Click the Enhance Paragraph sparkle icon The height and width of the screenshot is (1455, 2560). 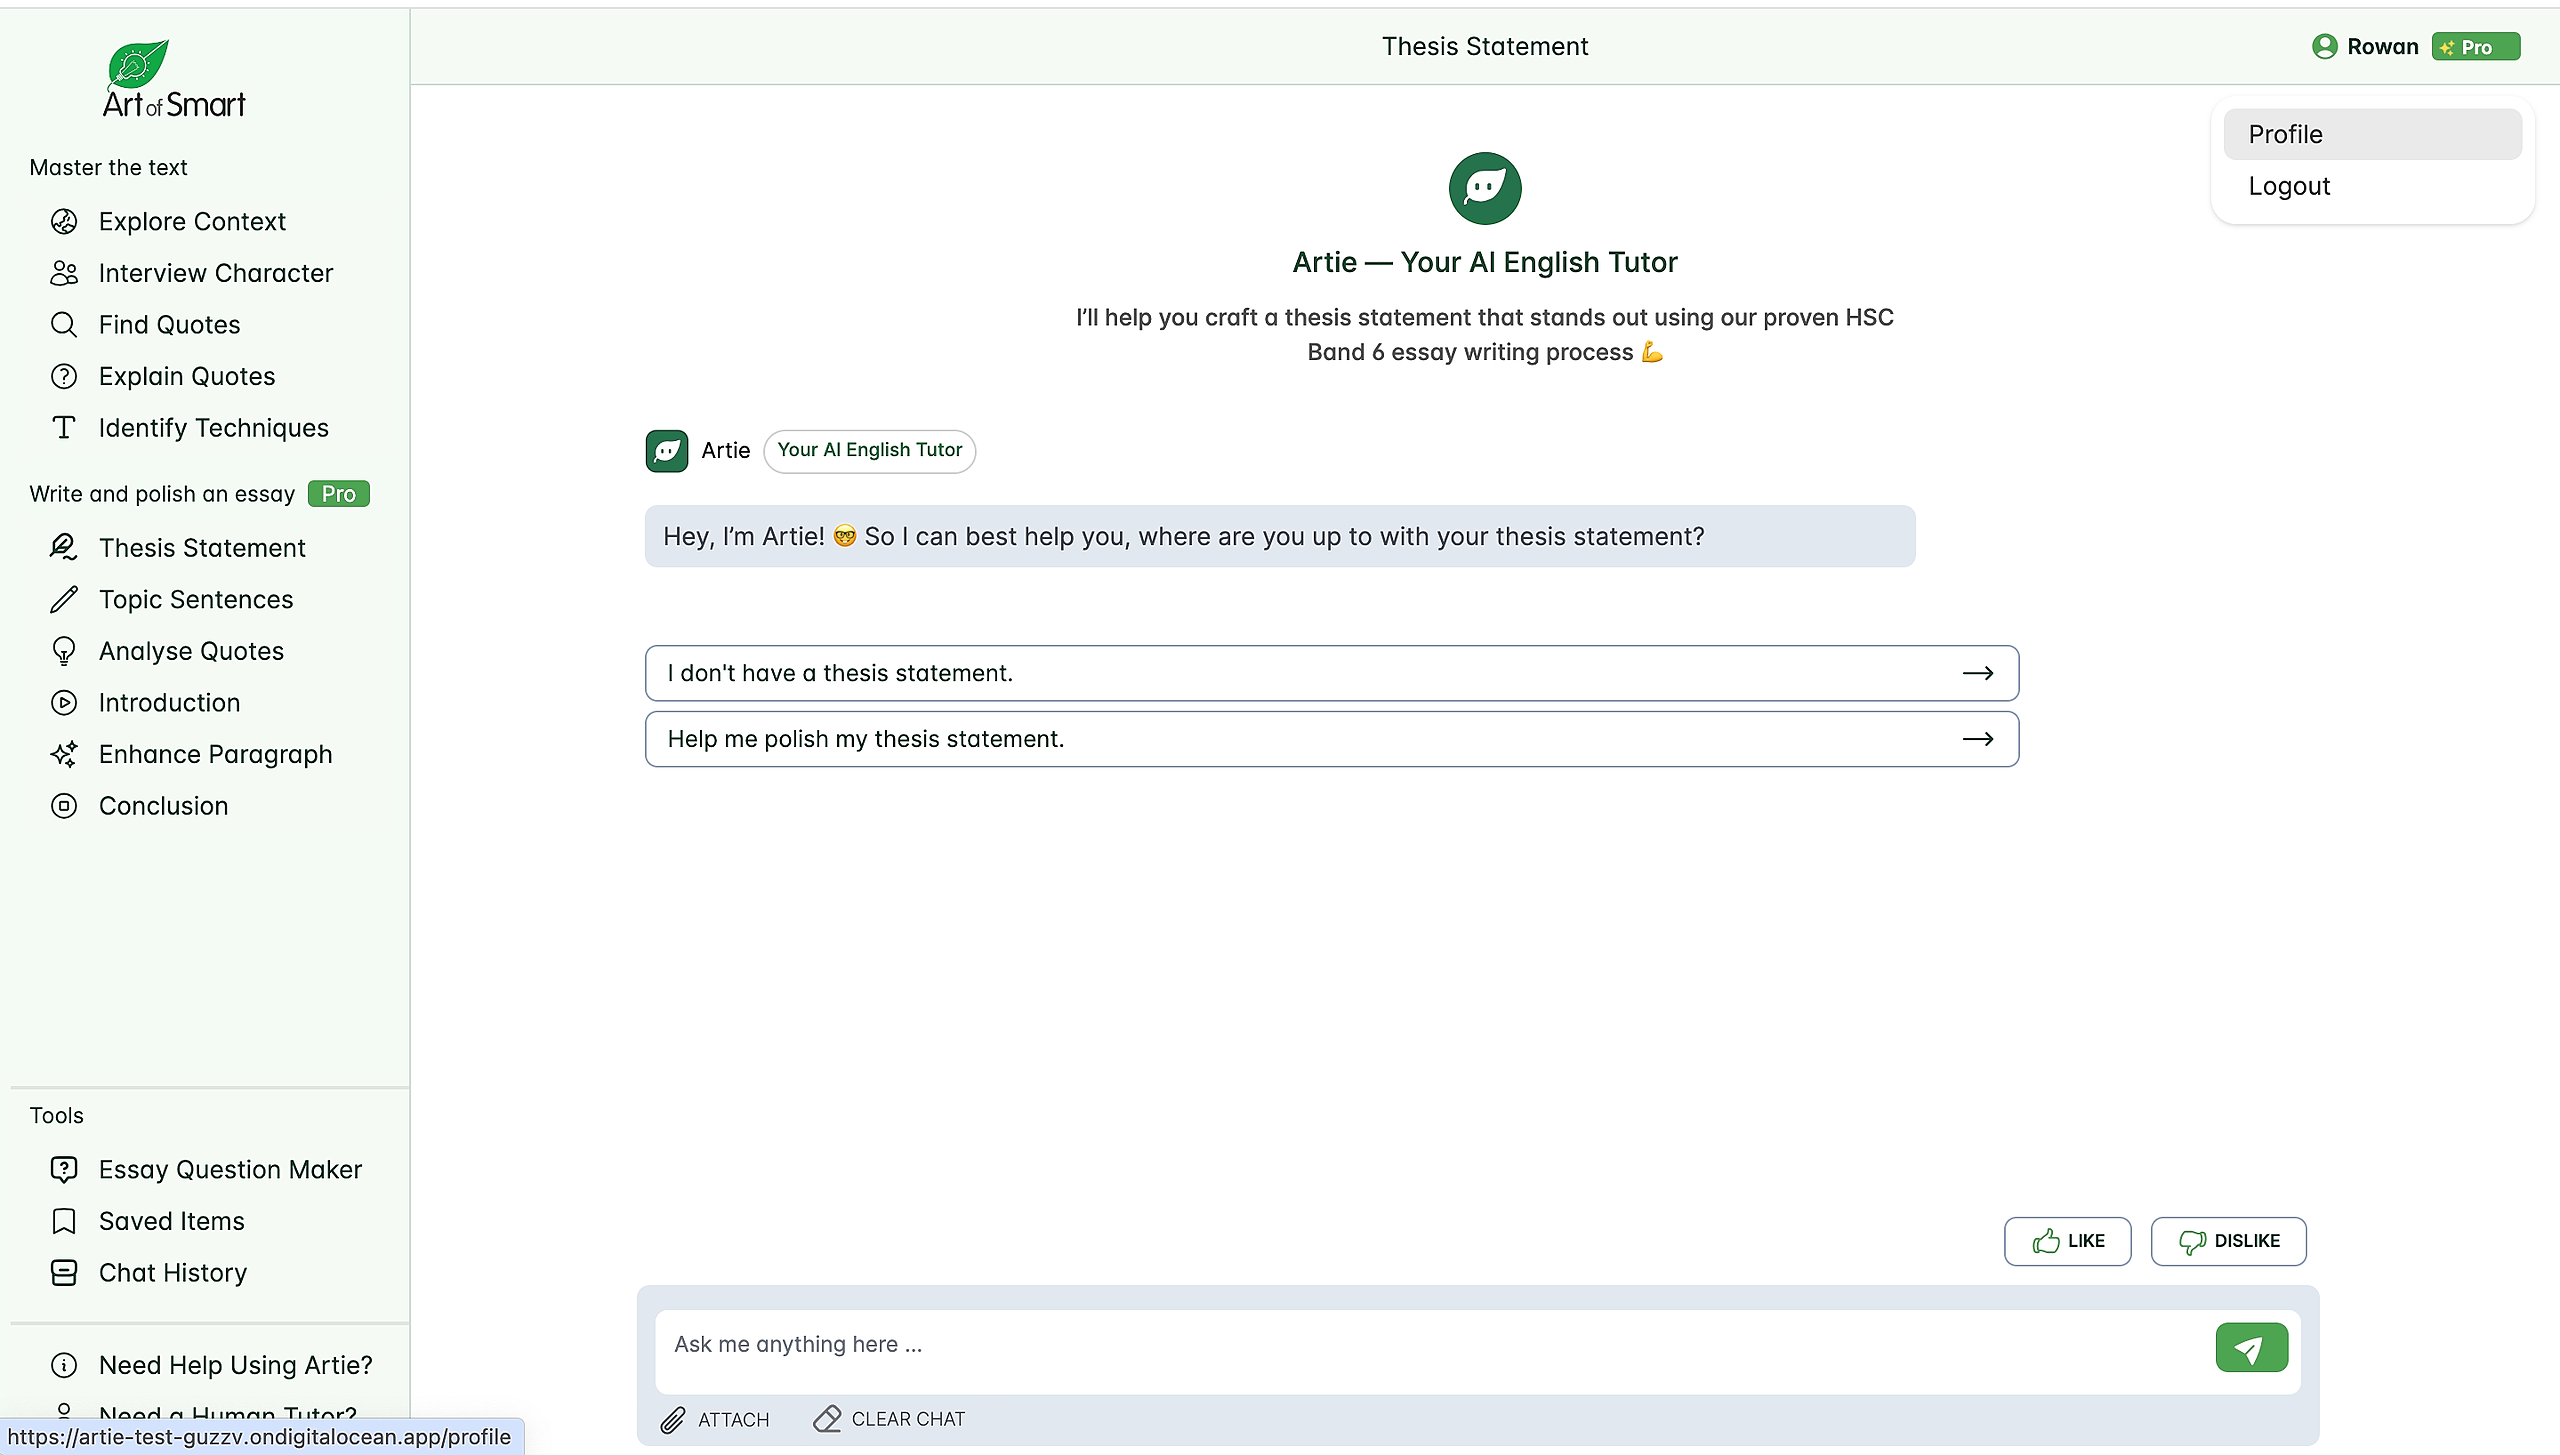pyautogui.click(x=64, y=754)
